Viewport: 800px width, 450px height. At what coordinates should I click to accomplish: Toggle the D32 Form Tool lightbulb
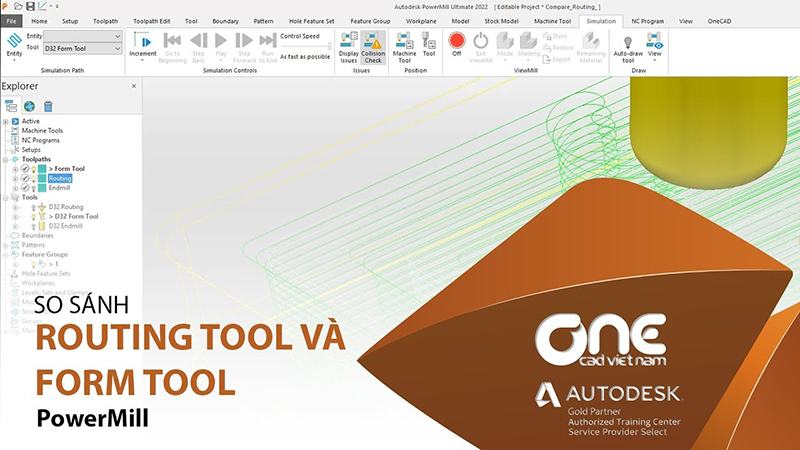34,217
